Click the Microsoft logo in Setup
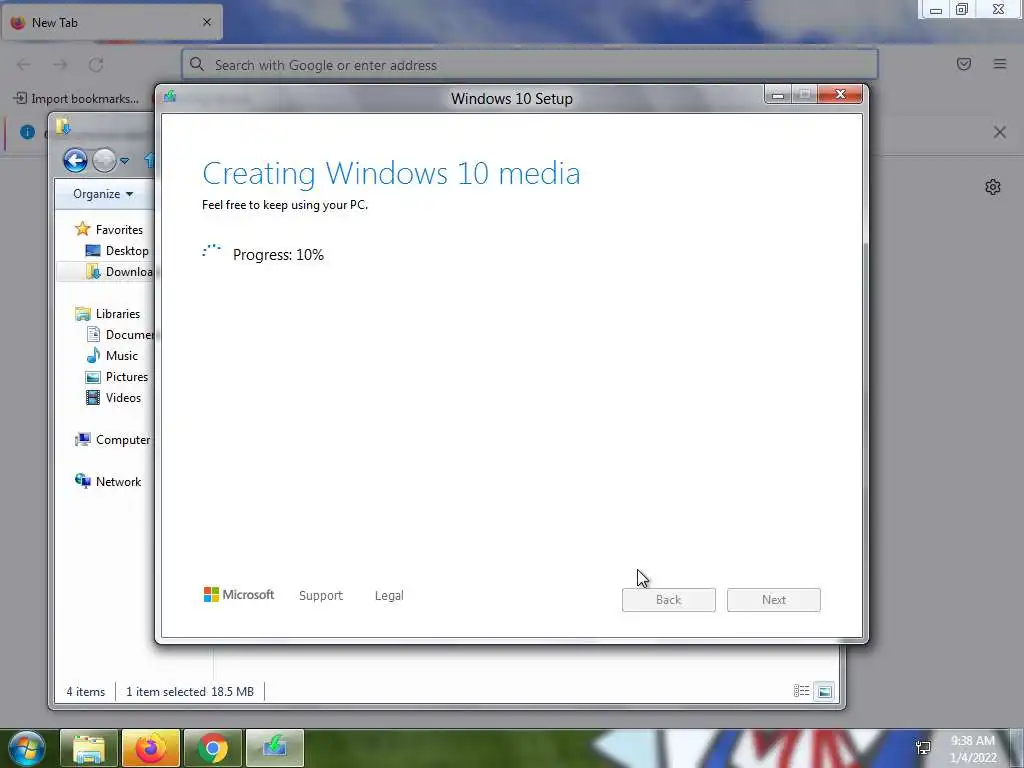Screen dimensions: 1024x768 point(239,594)
